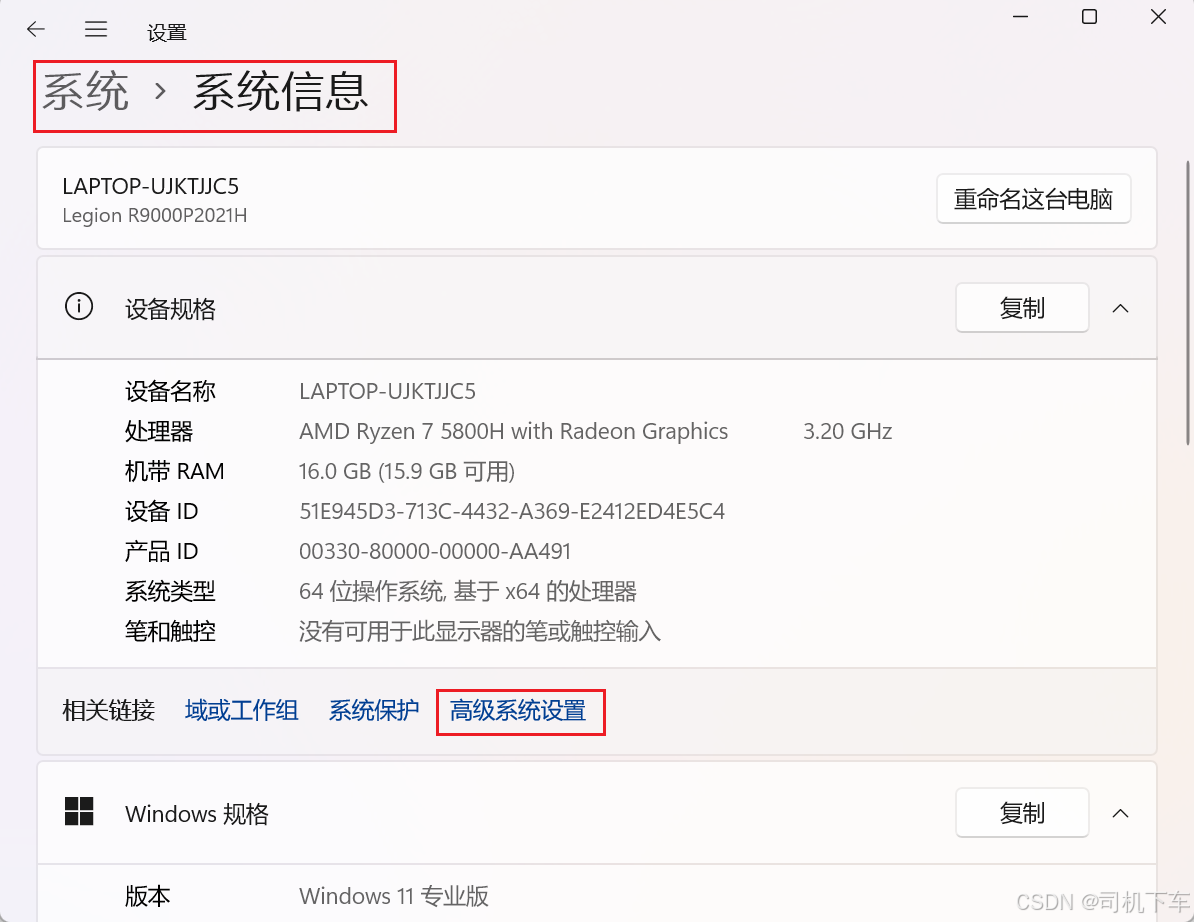
Task: Click the RAM value 16.0 GB
Action: [x=407, y=471]
